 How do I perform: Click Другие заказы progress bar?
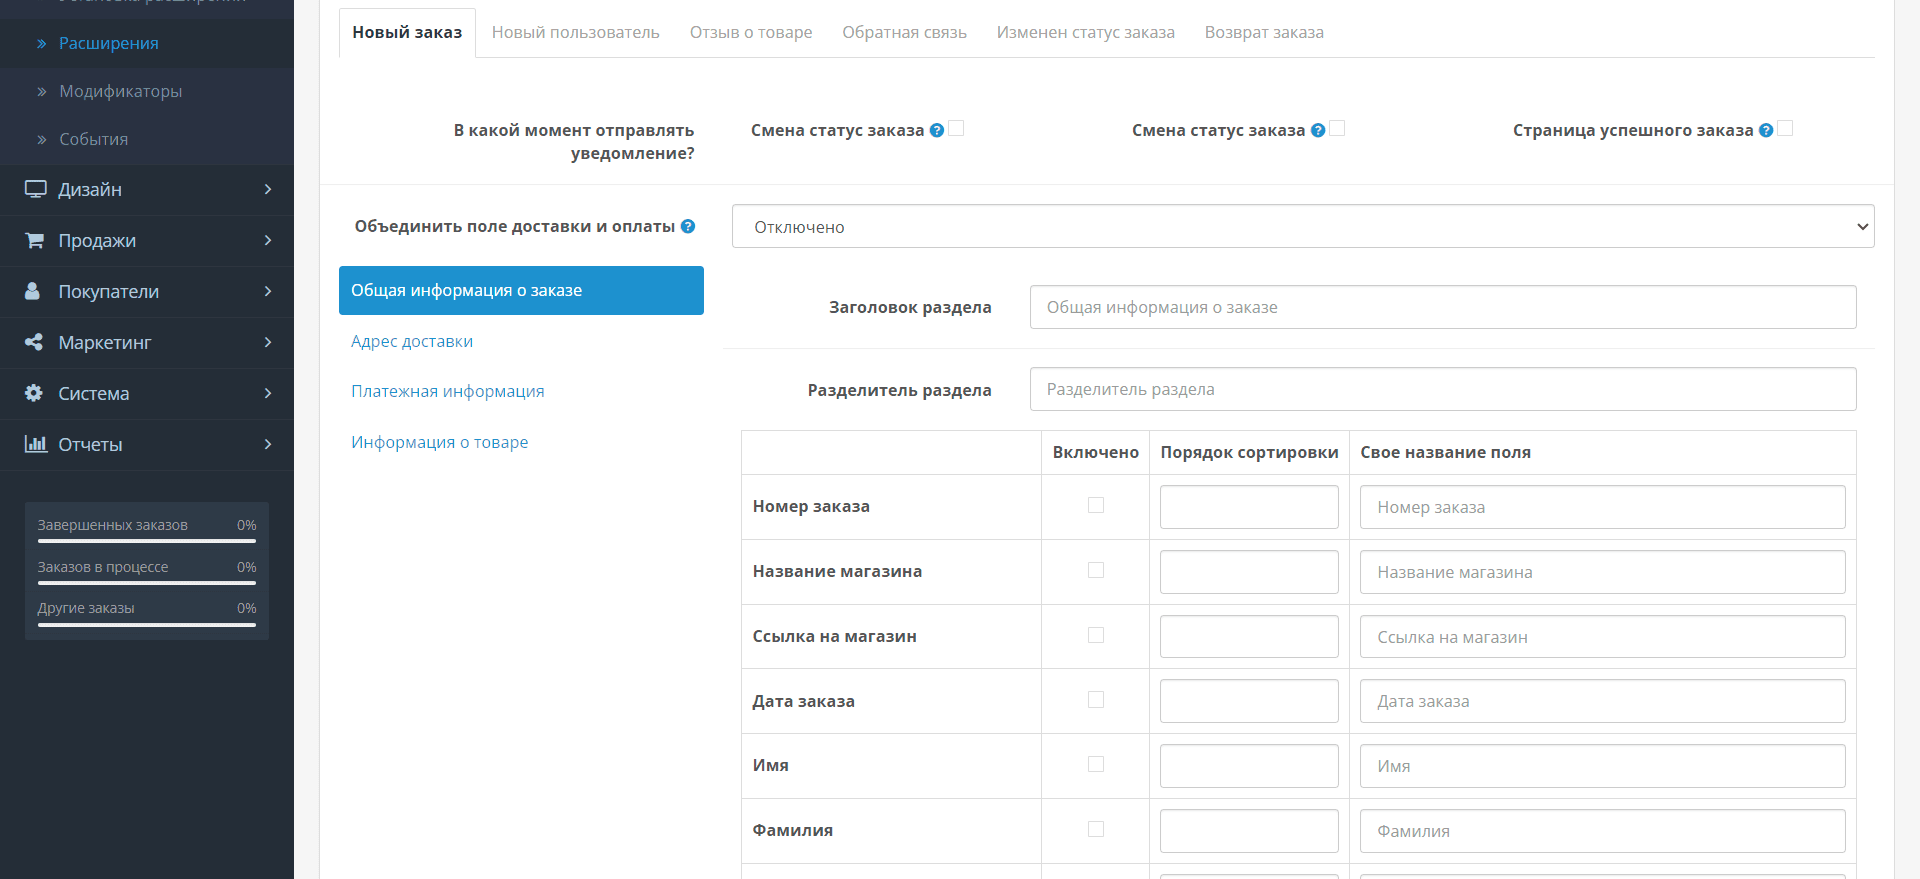click(x=147, y=625)
